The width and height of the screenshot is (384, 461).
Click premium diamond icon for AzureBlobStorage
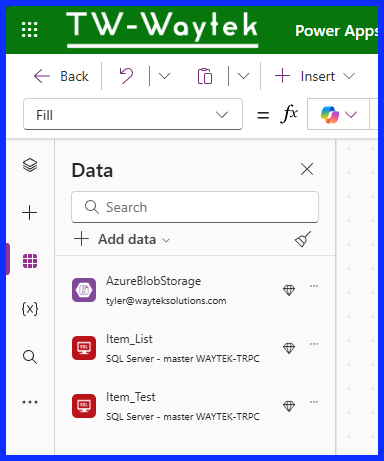click(x=289, y=290)
